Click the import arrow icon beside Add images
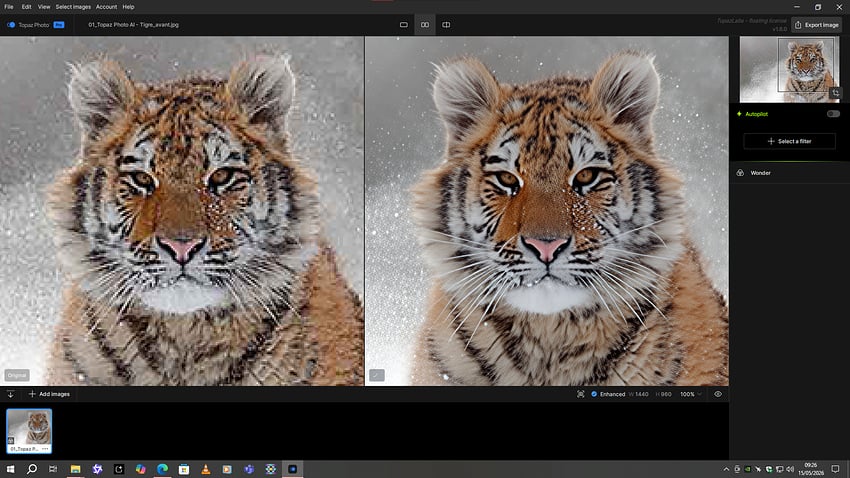850x478 pixels. tap(10, 394)
